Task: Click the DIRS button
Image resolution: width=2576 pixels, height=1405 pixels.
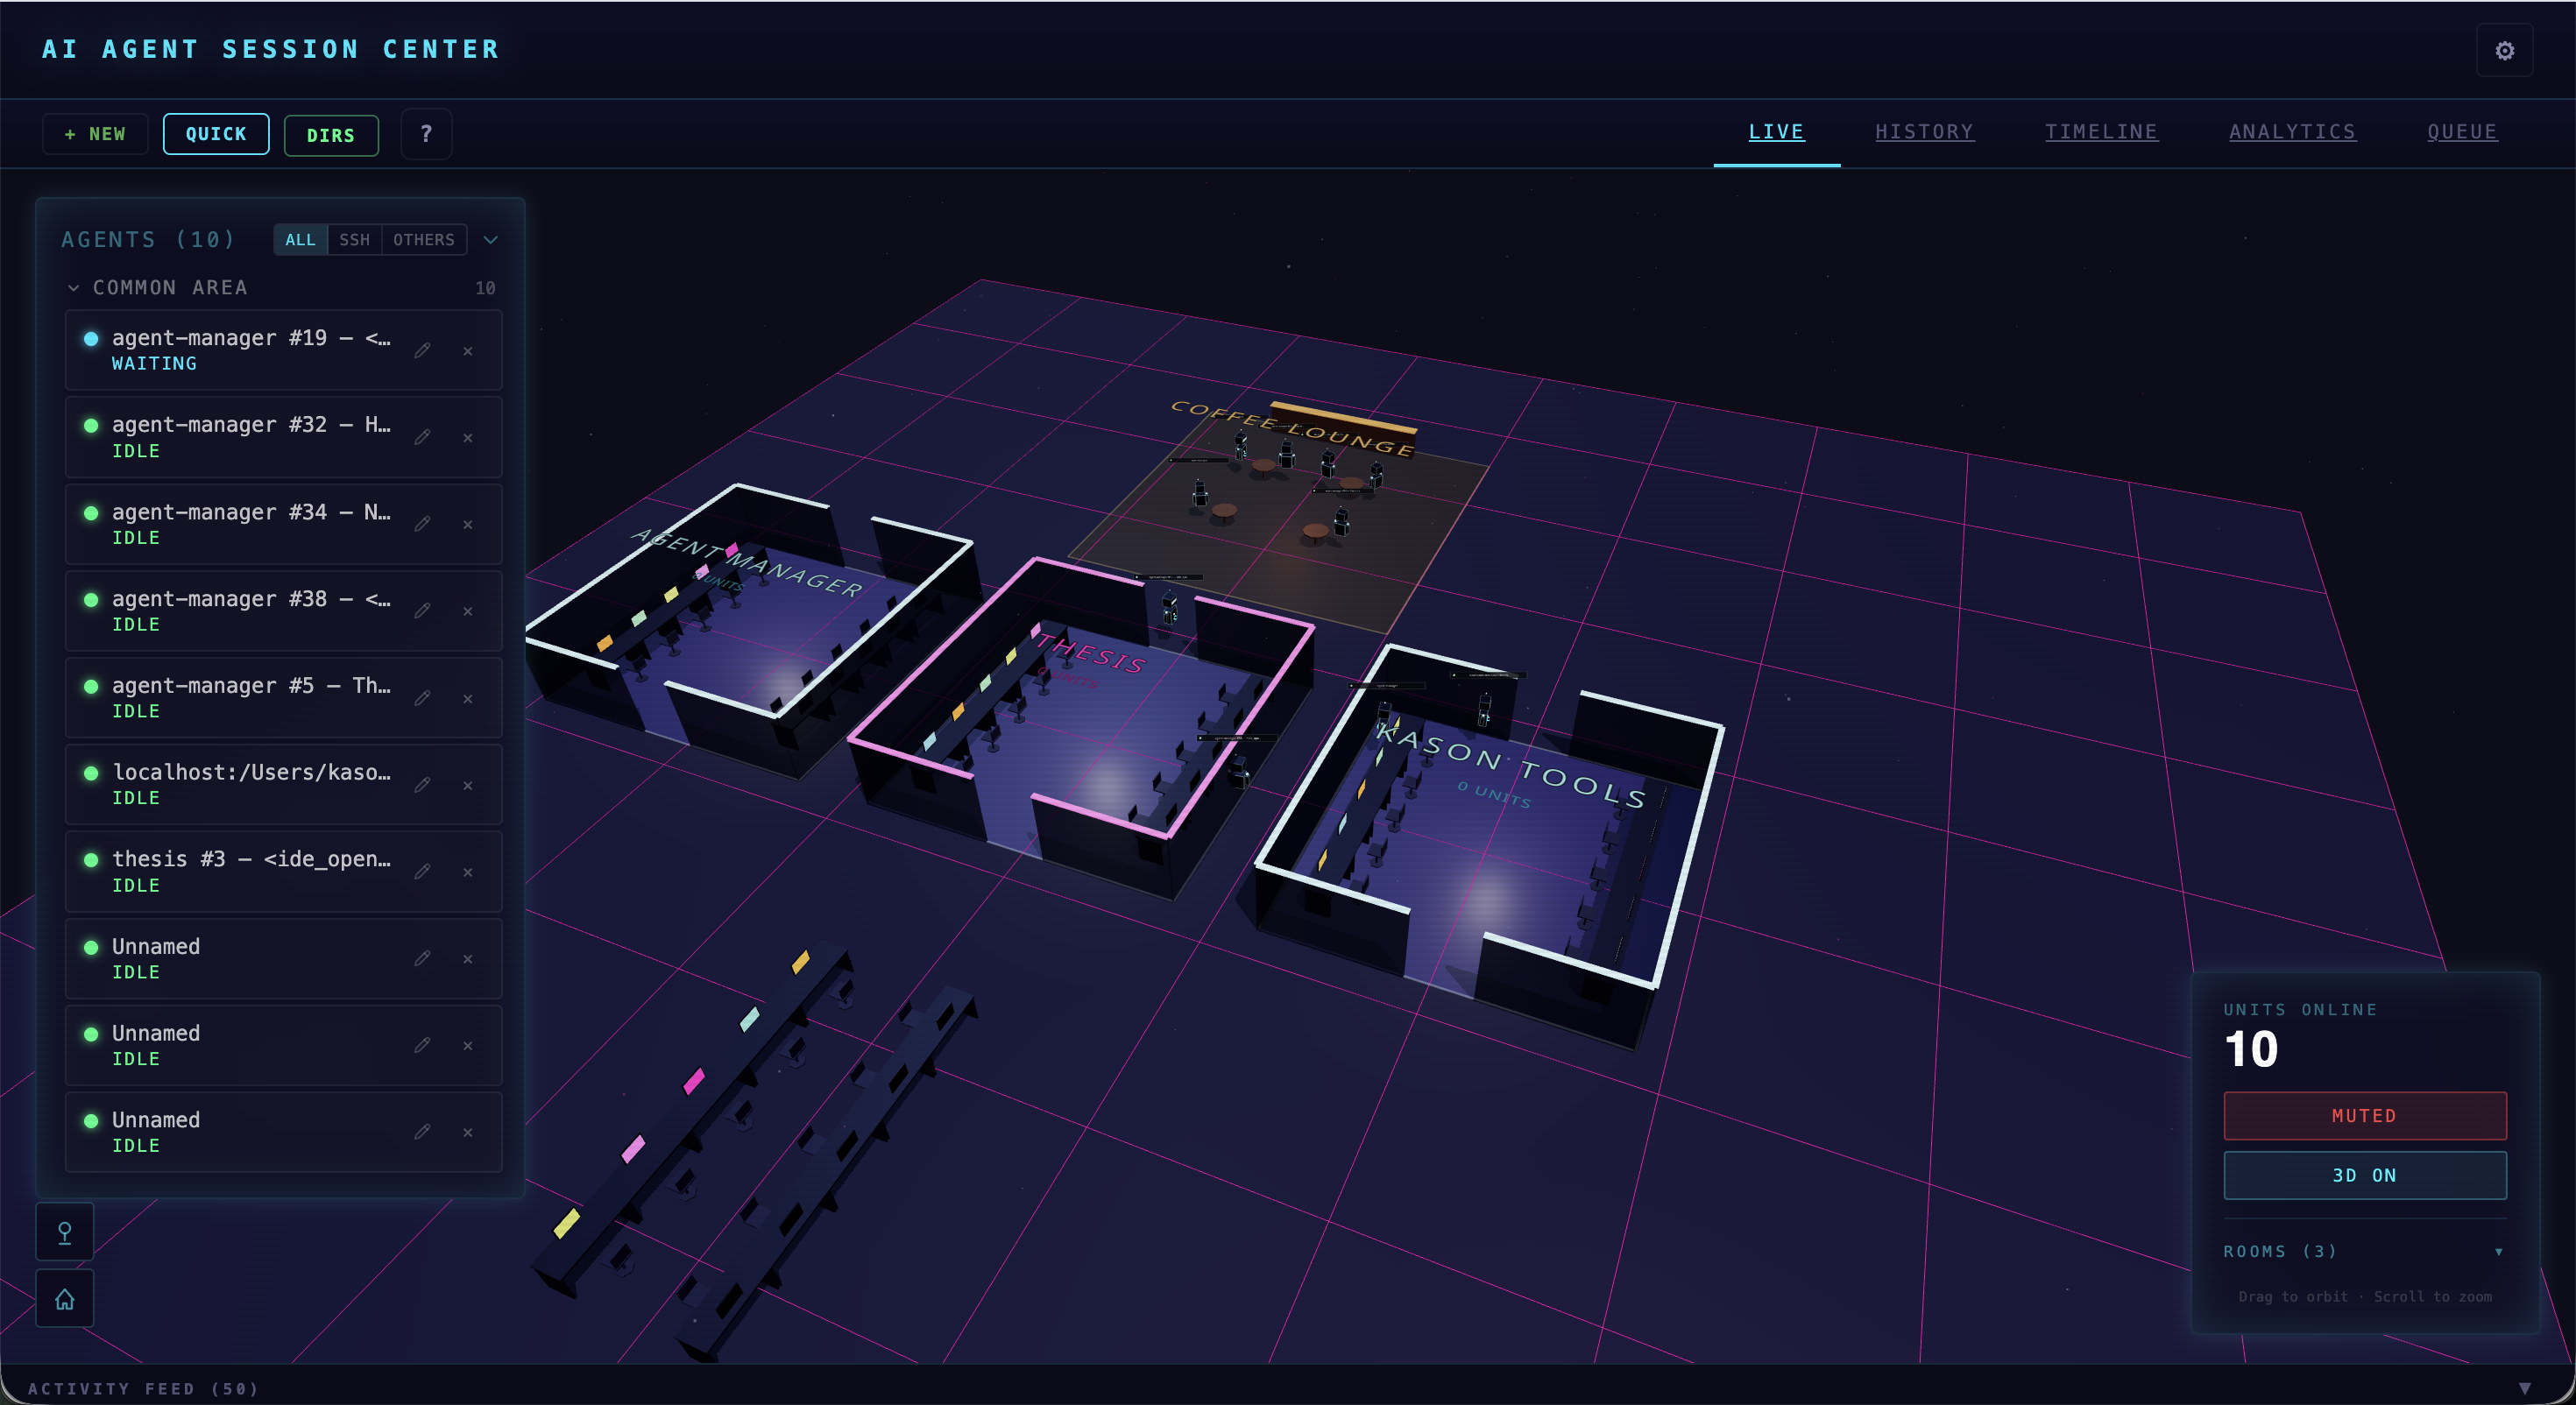Action: 331,135
